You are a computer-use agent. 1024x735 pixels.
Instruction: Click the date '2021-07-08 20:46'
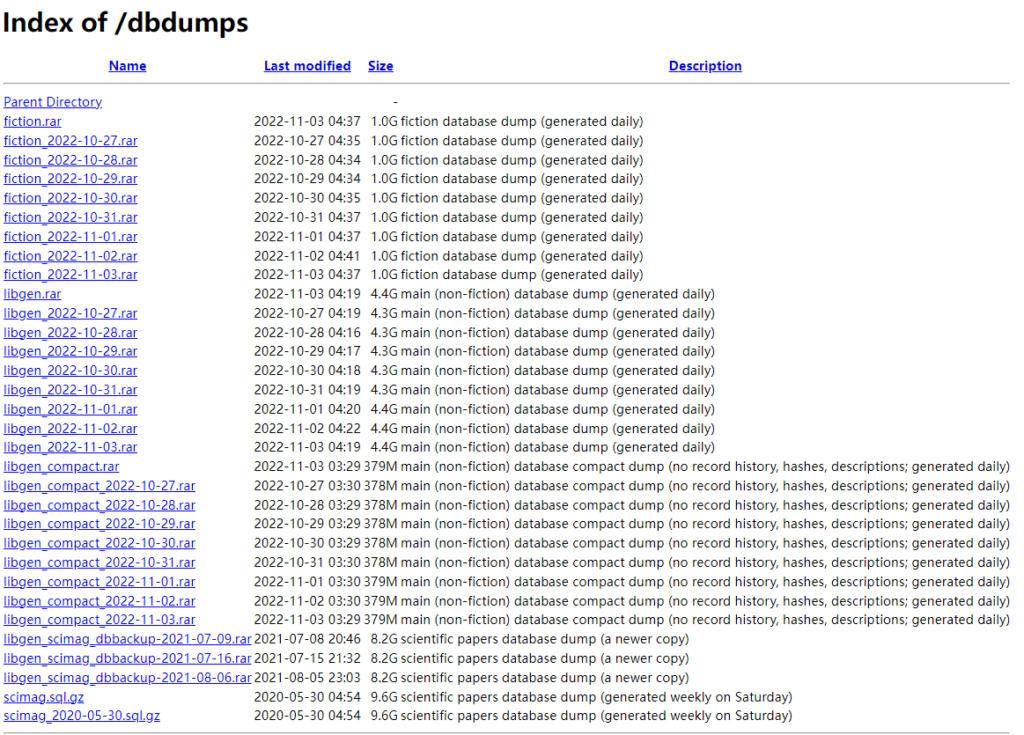click(307, 639)
